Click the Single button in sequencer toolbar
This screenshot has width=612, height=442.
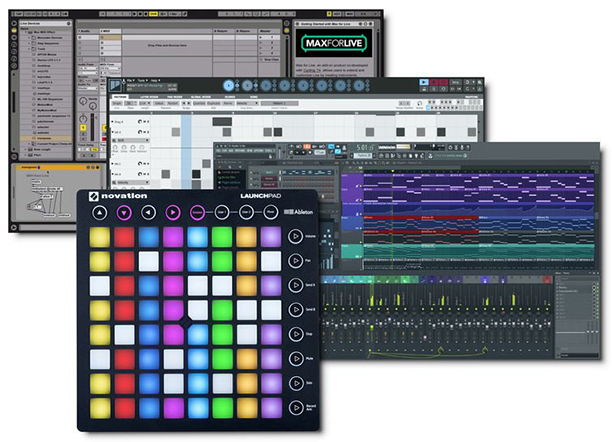pyautogui.click(x=117, y=103)
